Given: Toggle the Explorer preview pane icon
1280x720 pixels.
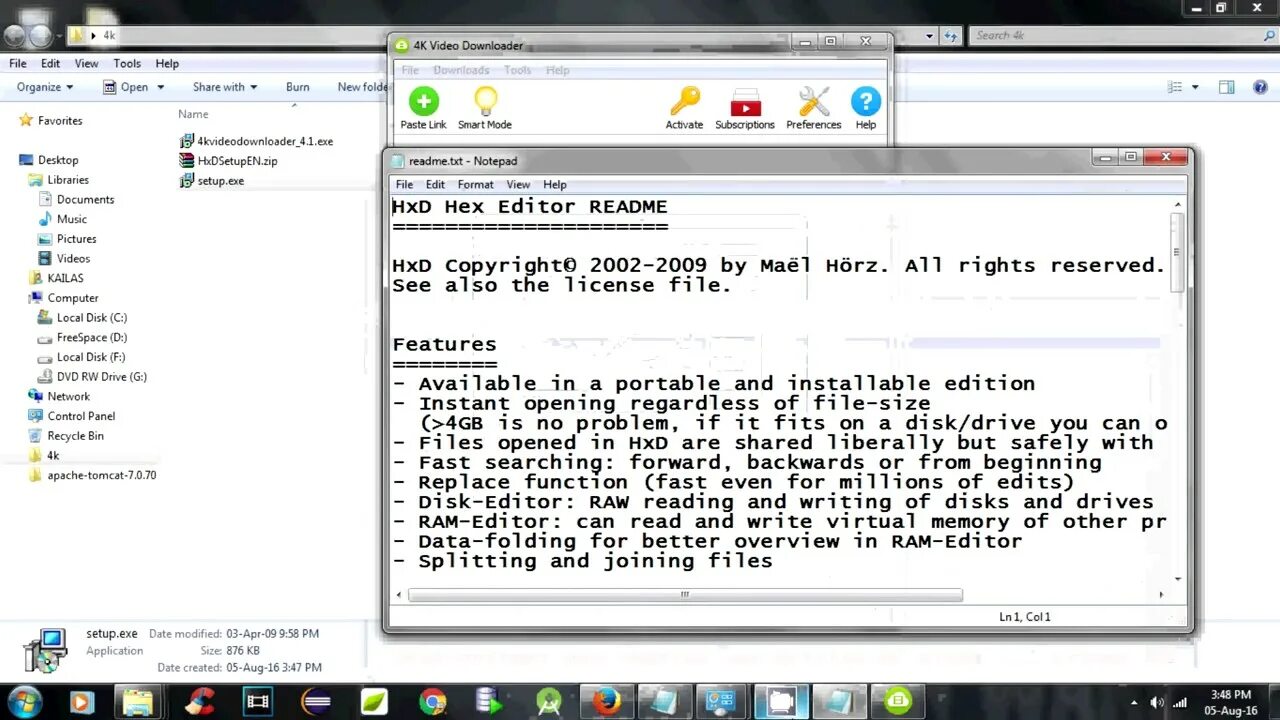Looking at the screenshot, I should click(x=1228, y=87).
